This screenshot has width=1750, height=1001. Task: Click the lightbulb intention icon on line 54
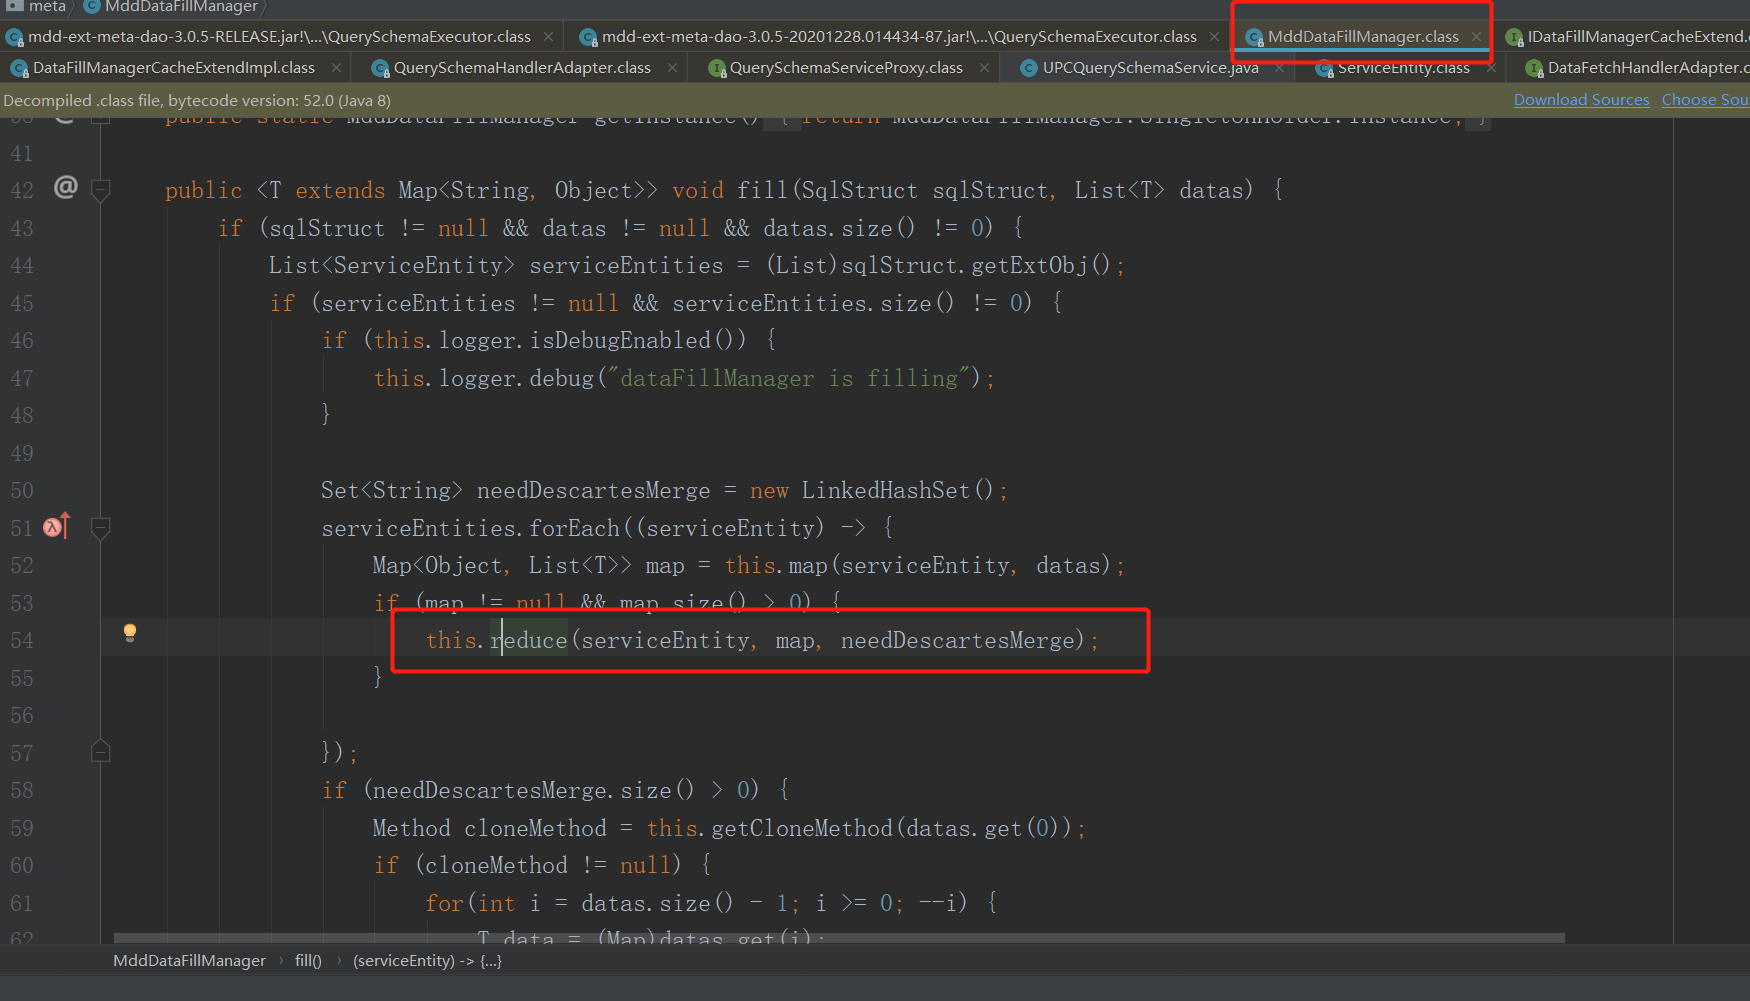129,632
